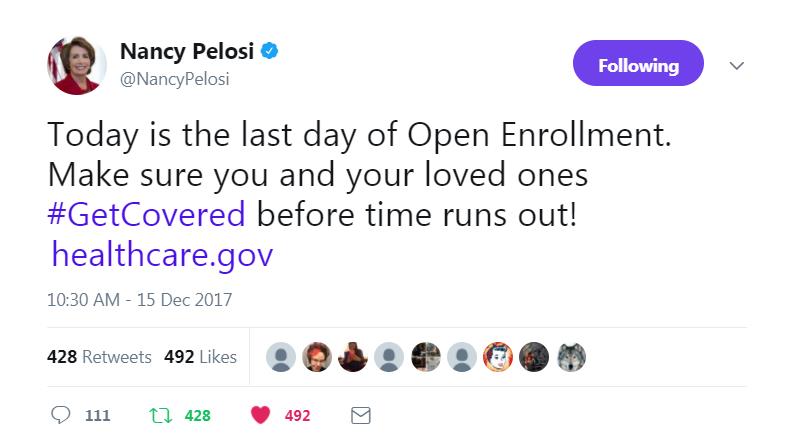Viewport: 794px width, 448px height.
Task: Unlike the tweet via red heart icon
Action: (260, 415)
